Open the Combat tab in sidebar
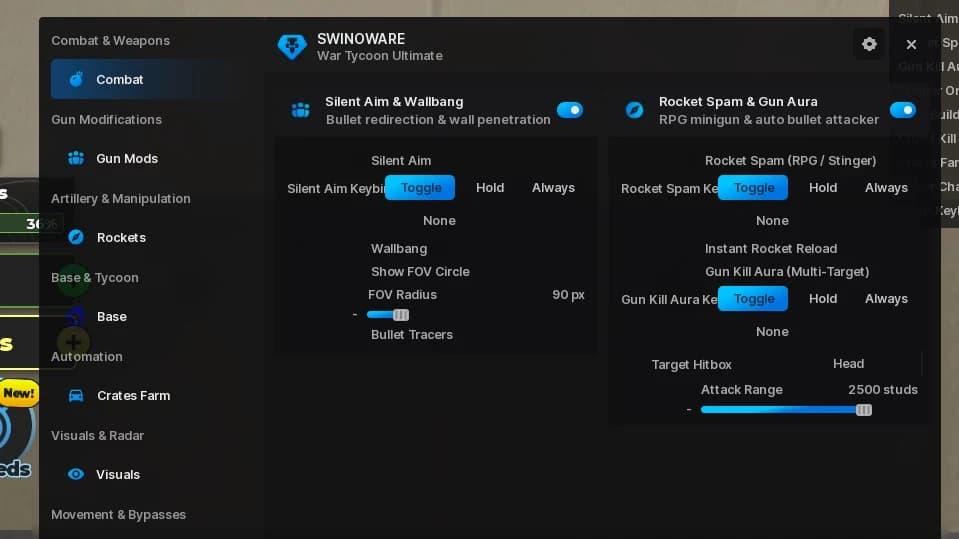The image size is (959, 539). pyautogui.click(x=147, y=80)
